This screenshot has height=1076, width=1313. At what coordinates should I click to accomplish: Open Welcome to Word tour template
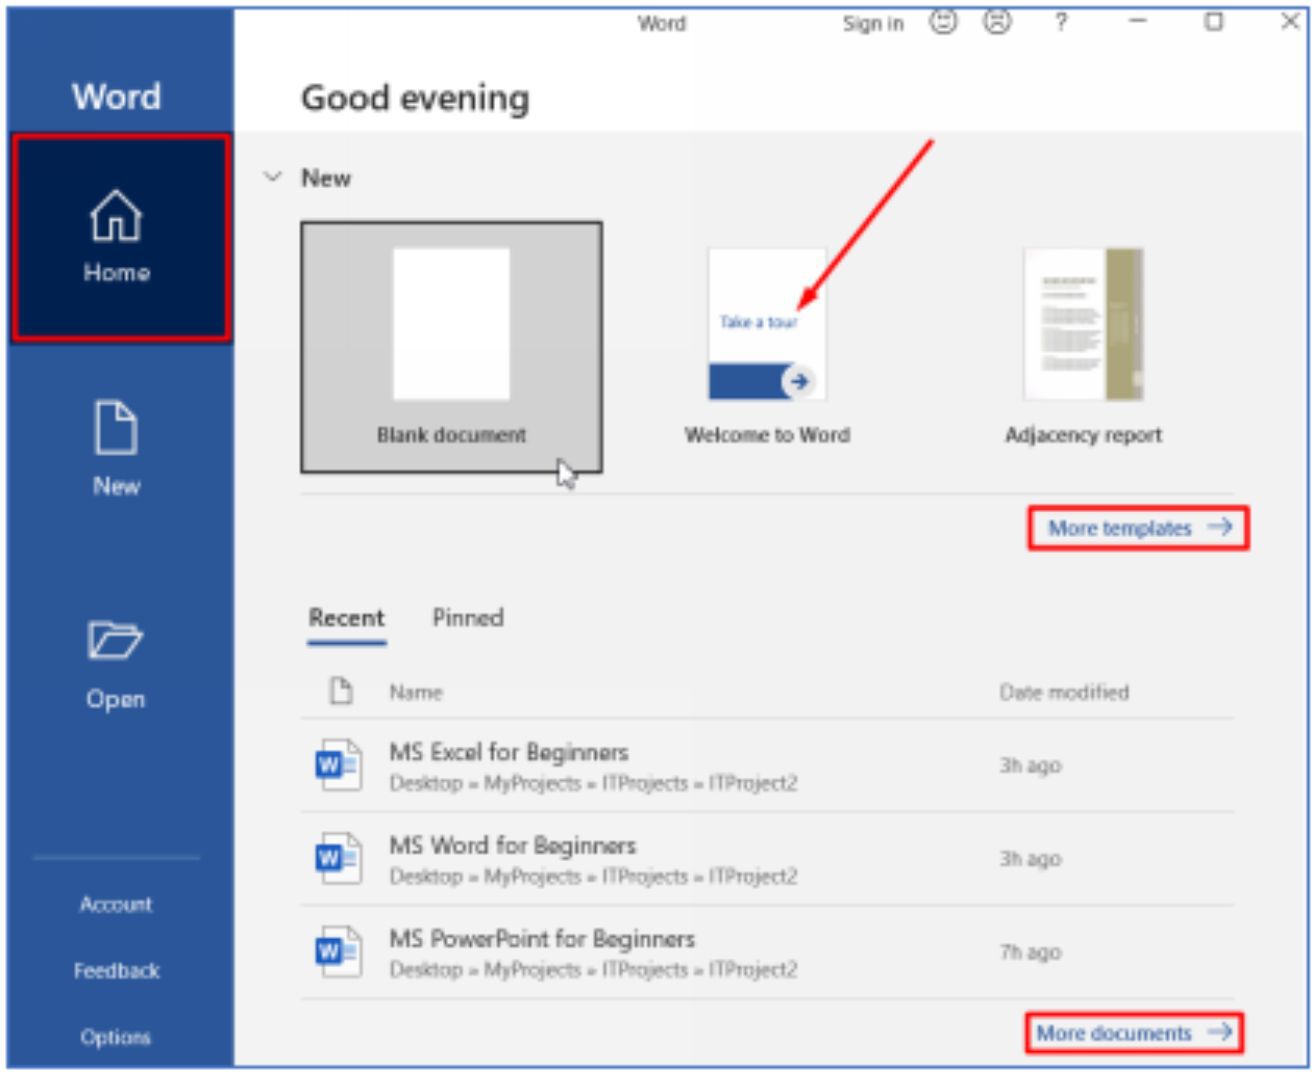767,347
